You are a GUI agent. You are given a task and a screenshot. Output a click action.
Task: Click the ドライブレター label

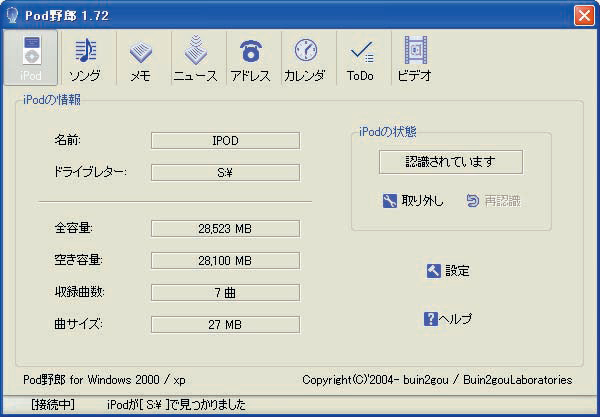point(90,172)
